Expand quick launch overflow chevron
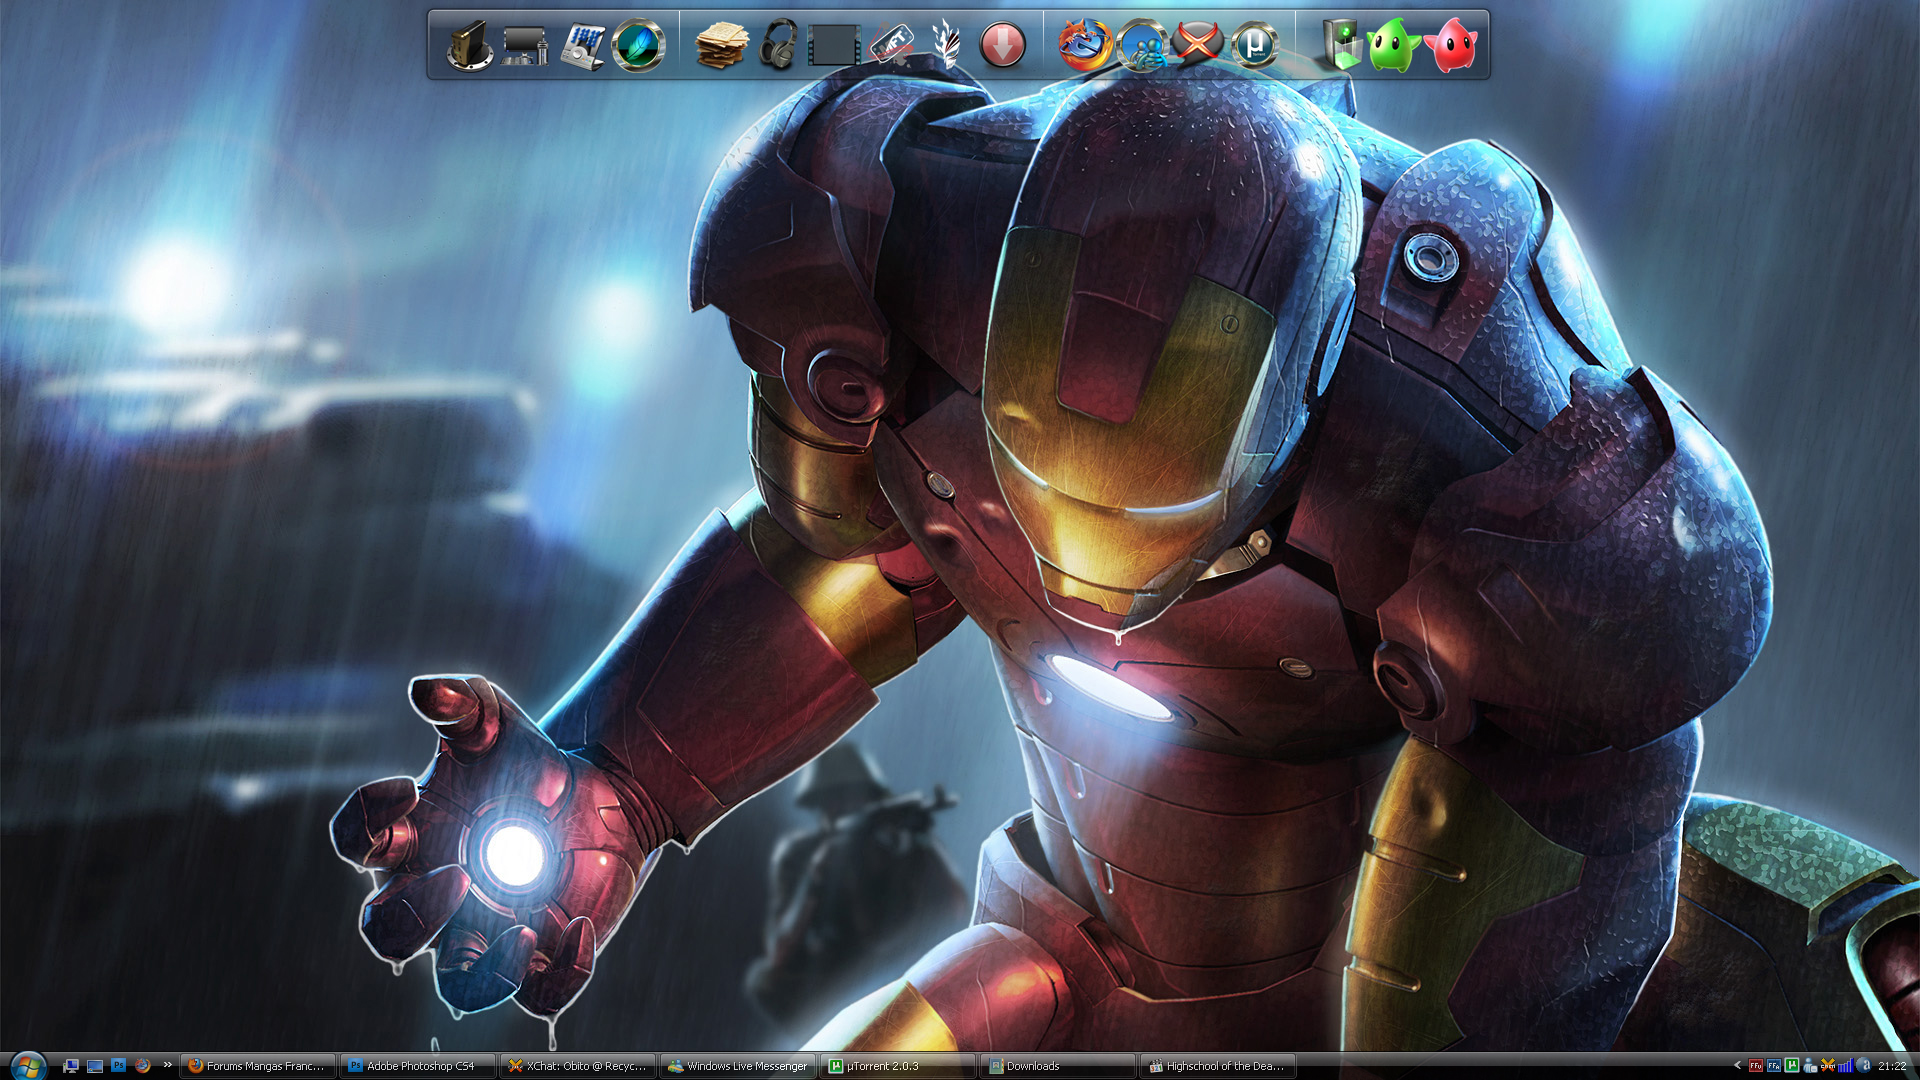This screenshot has width=1920, height=1080. [168, 1064]
